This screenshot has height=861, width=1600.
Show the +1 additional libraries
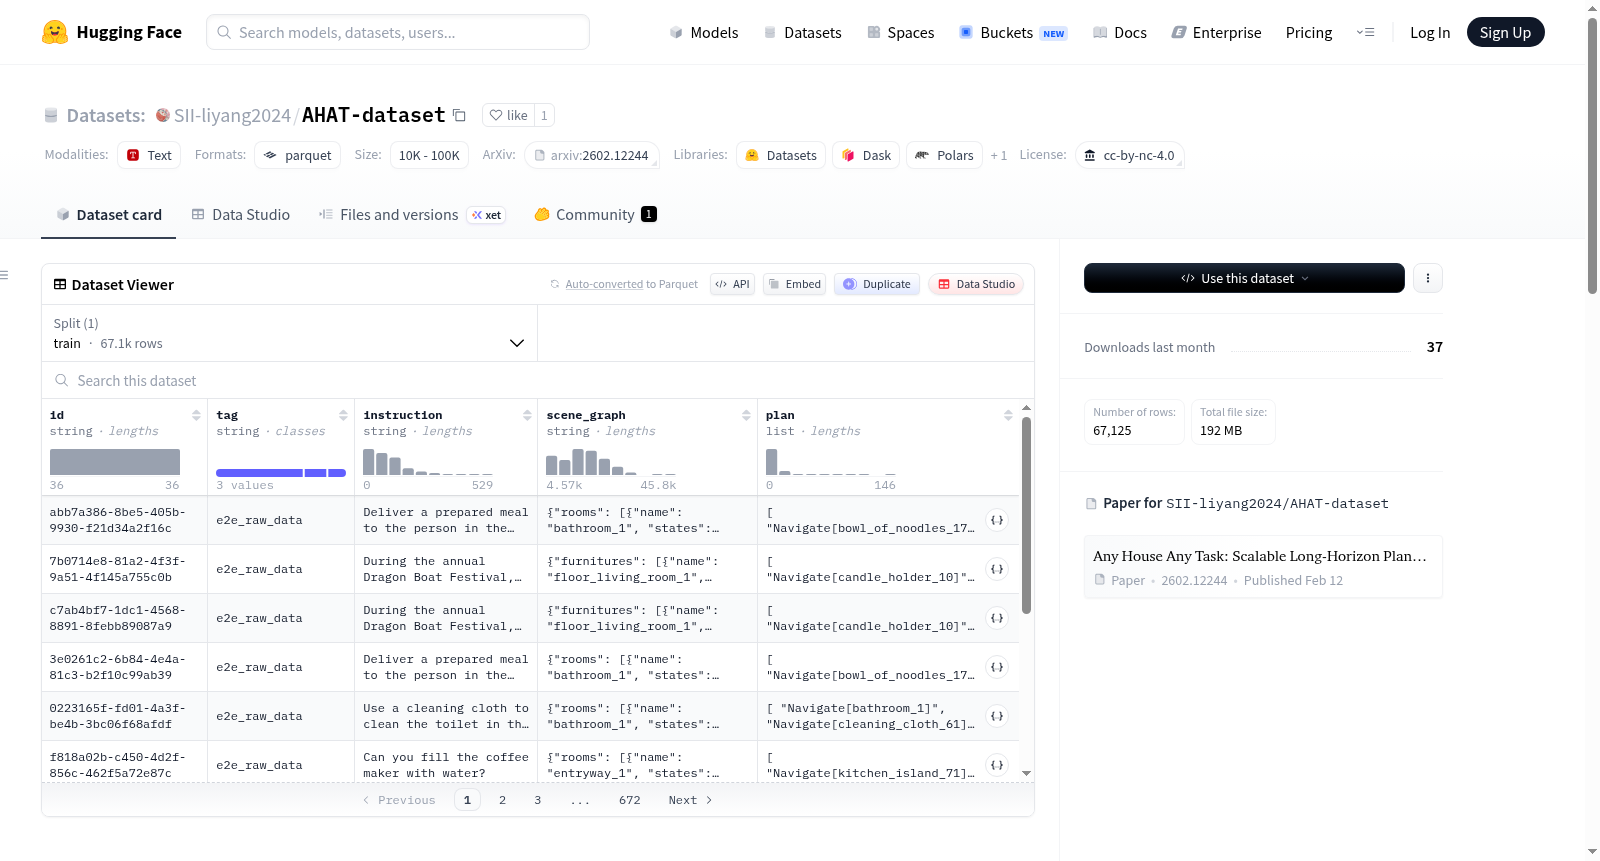999,155
